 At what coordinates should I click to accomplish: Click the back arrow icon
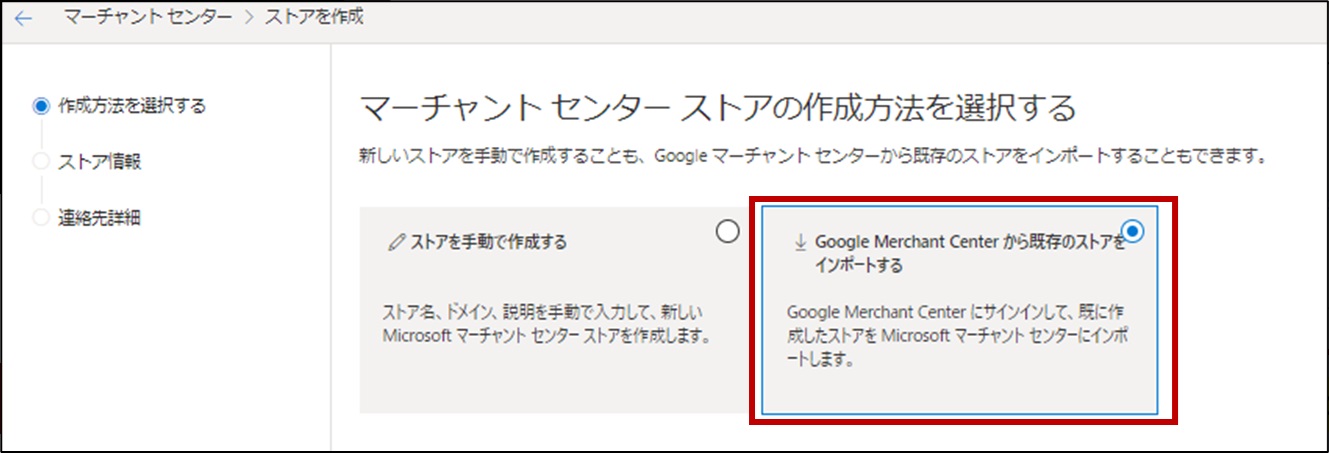pyautogui.click(x=23, y=19)
